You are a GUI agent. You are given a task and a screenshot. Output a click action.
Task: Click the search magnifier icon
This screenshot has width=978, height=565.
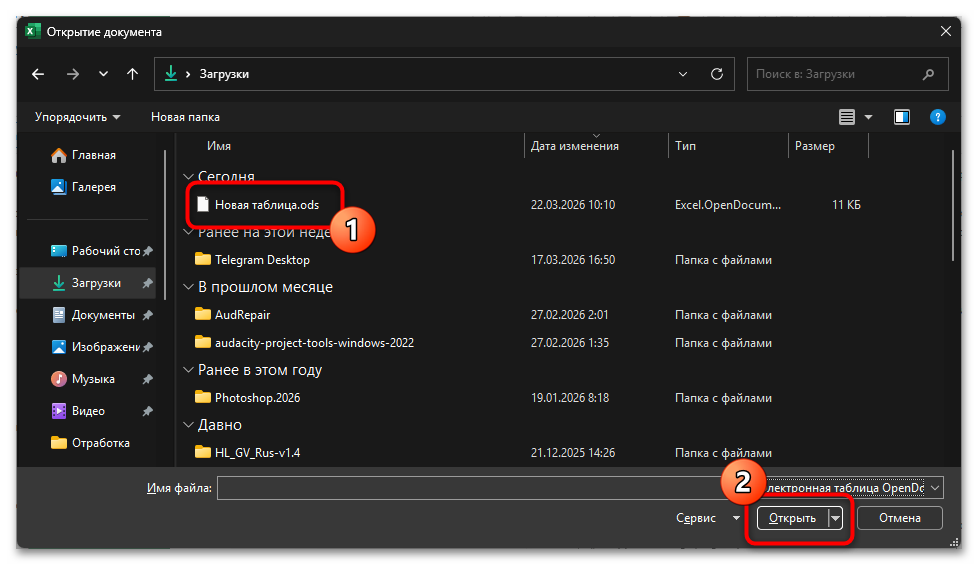929,74
